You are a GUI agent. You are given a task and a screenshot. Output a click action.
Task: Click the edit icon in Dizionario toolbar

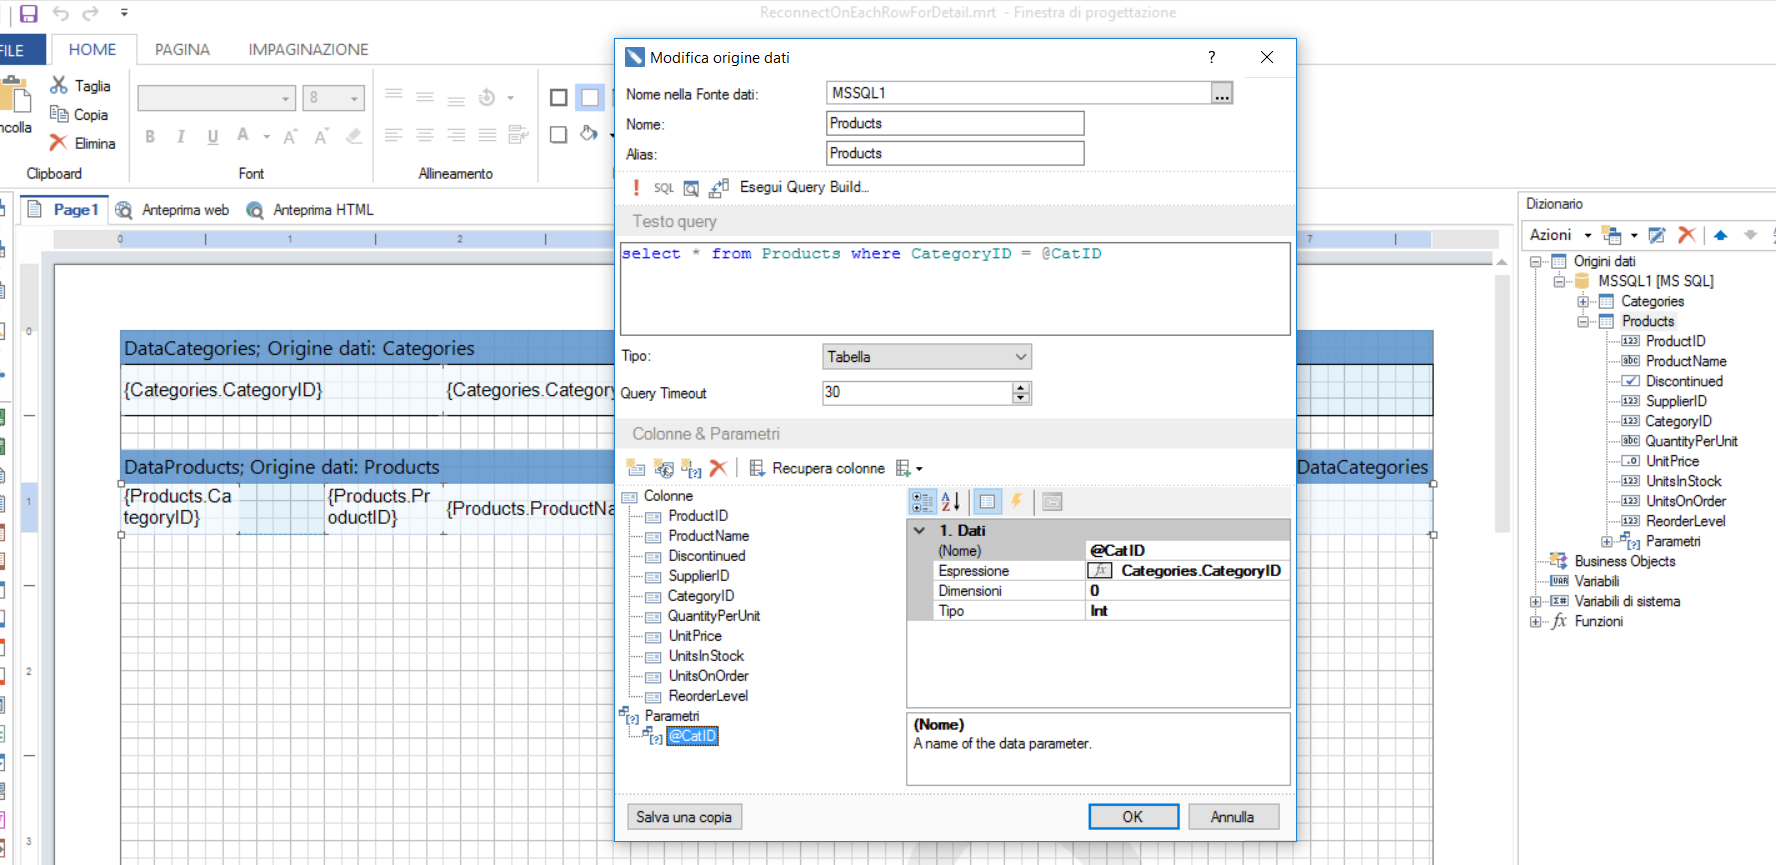1657,235
